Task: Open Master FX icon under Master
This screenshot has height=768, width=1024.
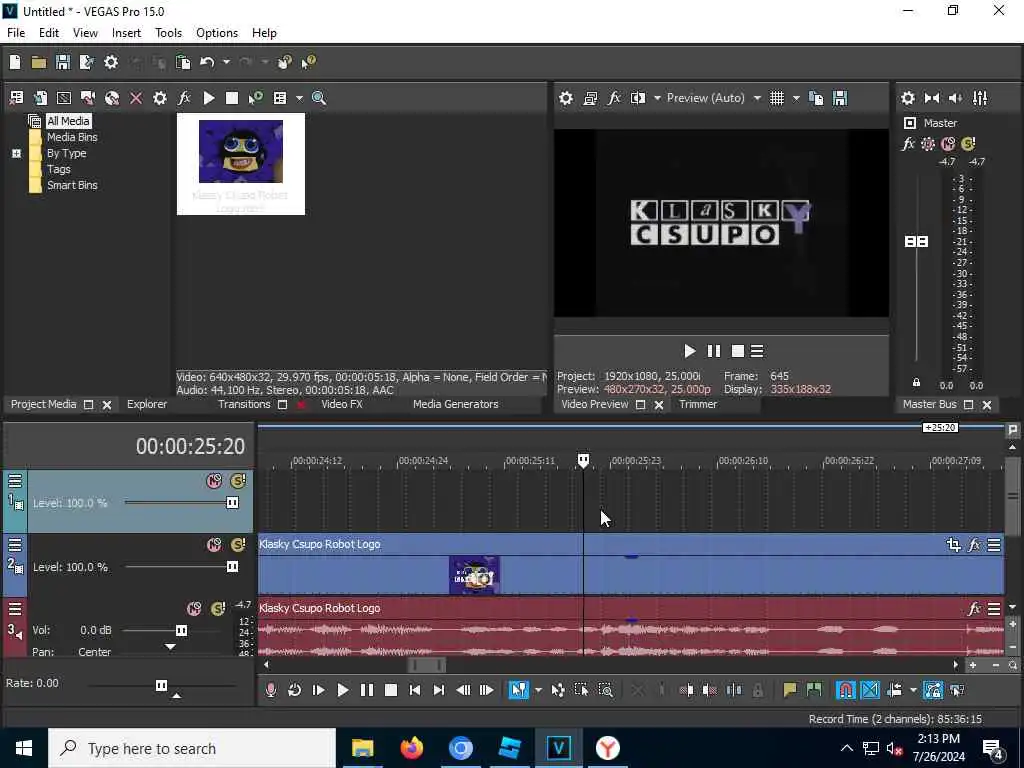Action: (908, 144)
